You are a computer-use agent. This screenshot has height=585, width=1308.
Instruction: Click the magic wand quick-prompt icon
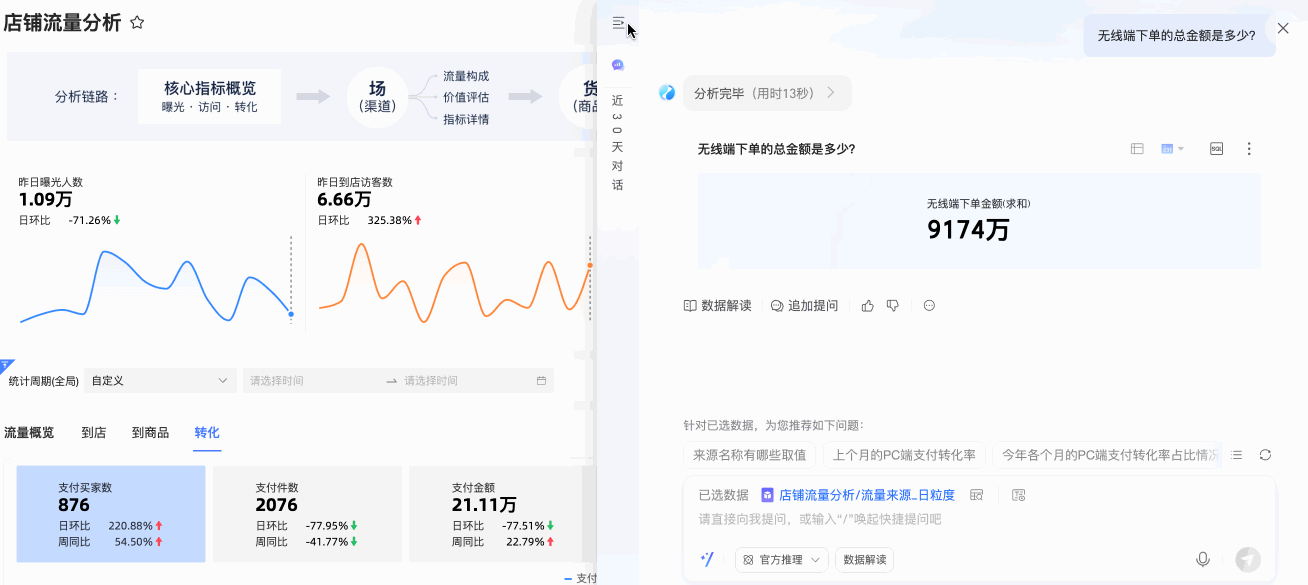707,560
